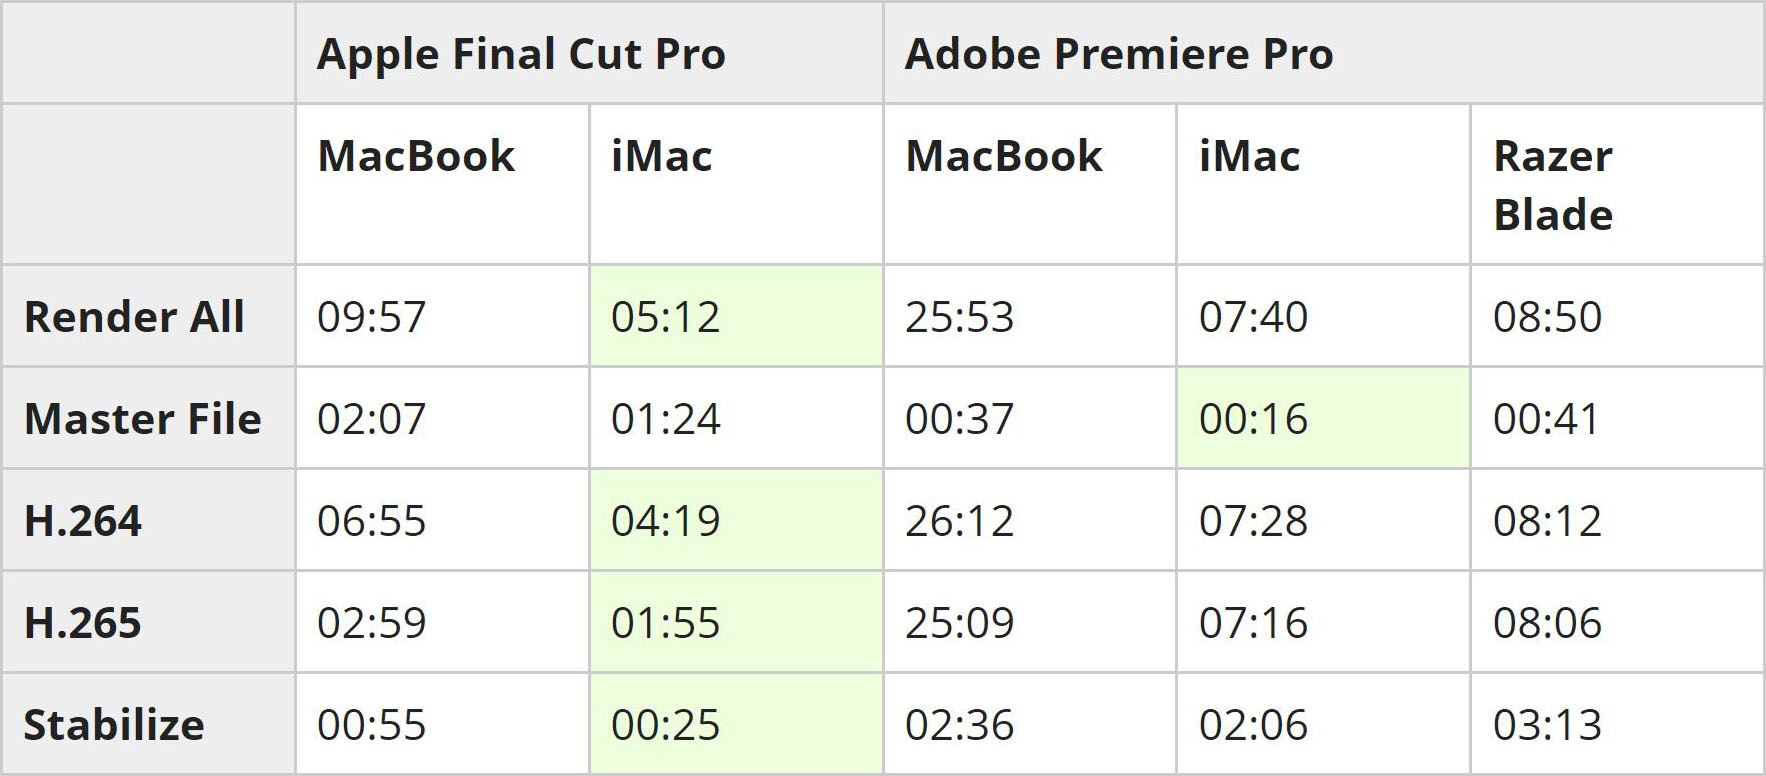
Task: Click the highlighted 01:55 H.265 cell
Action: point(666,623)
